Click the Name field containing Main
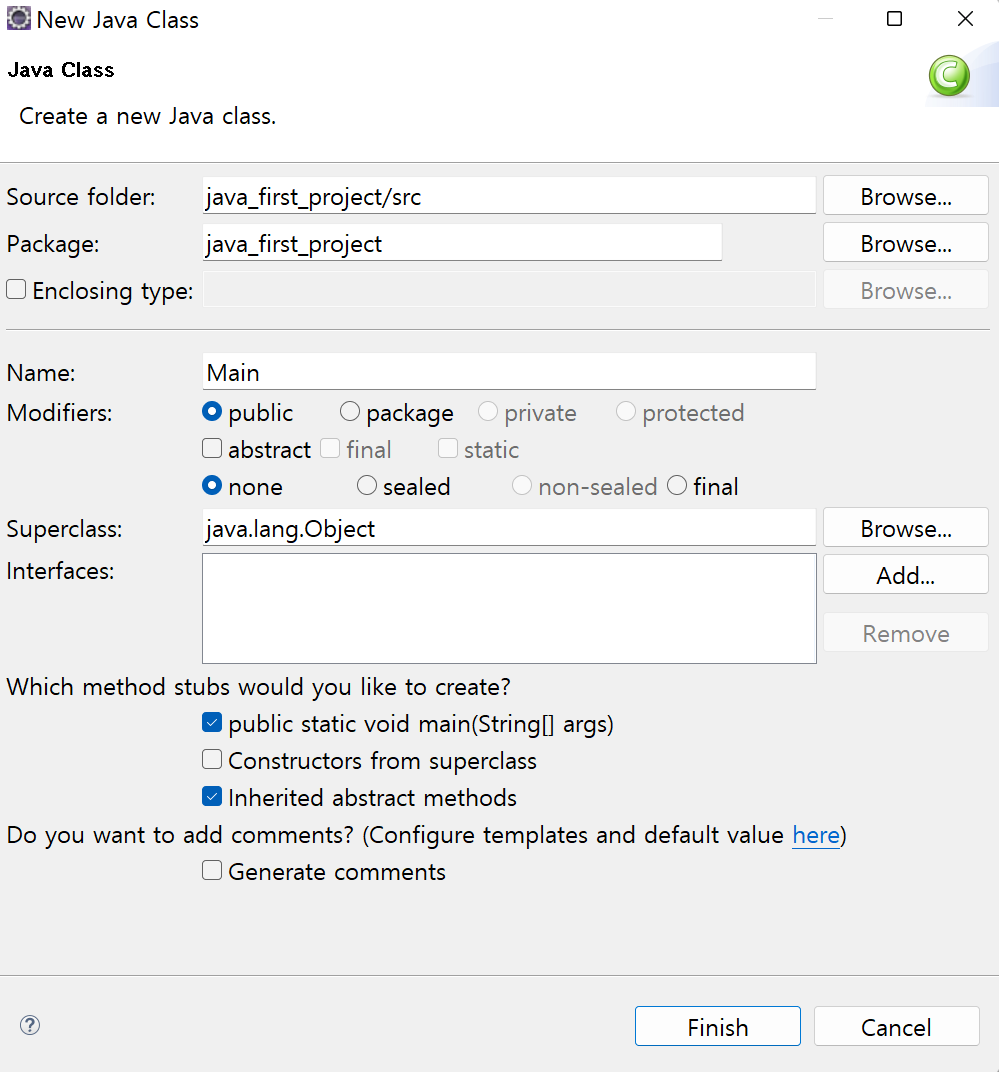 click(509, 371)
